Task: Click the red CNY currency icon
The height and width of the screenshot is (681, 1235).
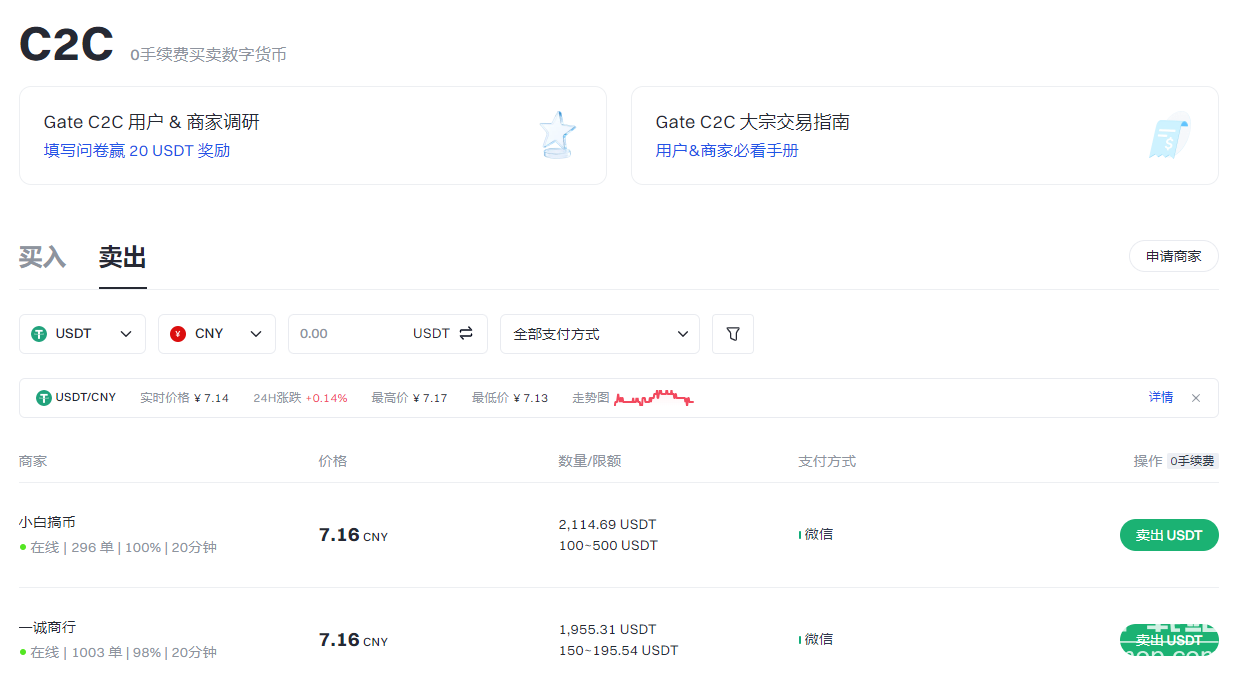Action: coord(178,334)
